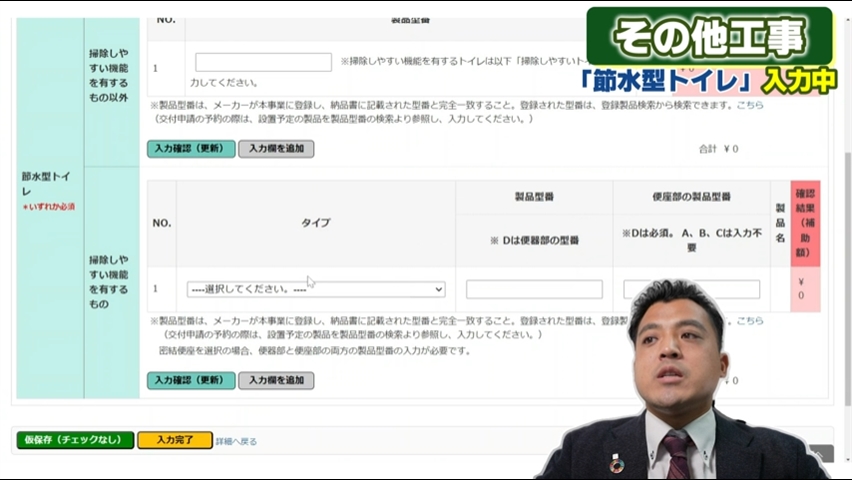
Task: Click the presenter video overlay
Action: (x=680, y=400)
